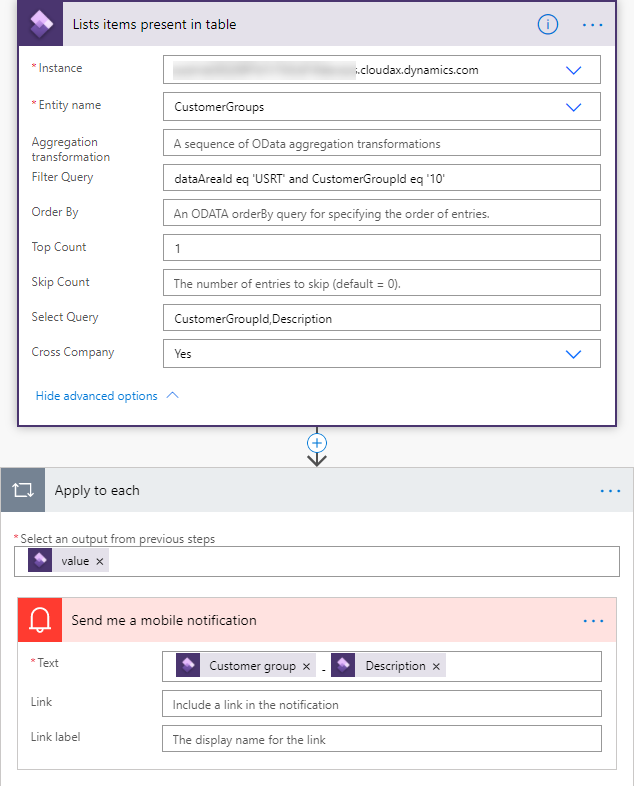Click the Select Query field
The image size is (634, 786).
pos(381,318)
